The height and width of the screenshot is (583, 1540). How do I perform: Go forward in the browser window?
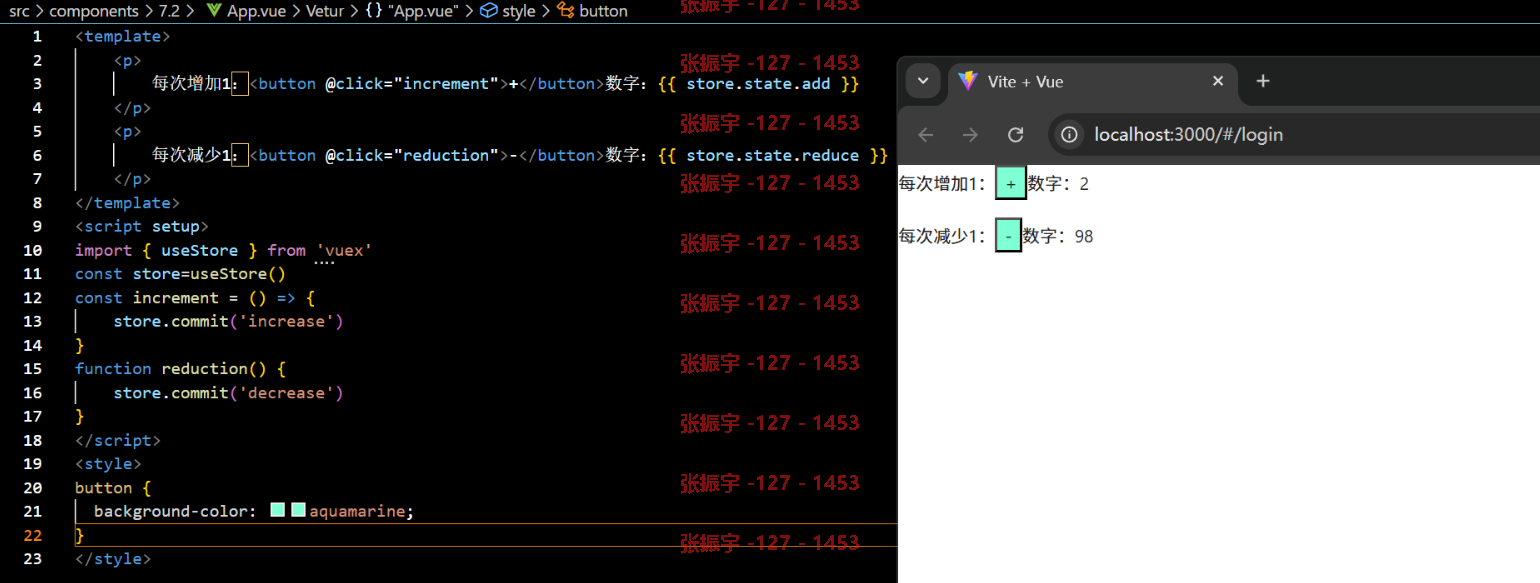point(970,134)
